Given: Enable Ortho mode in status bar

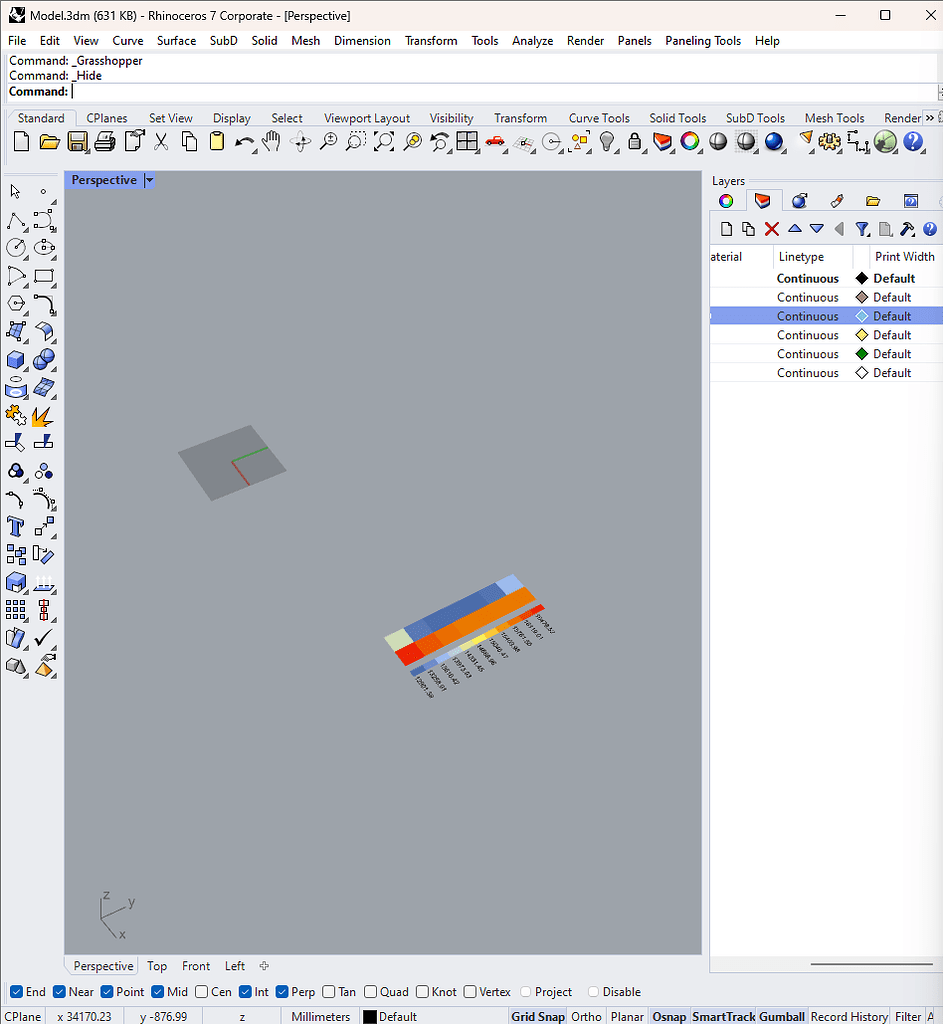Looking at the screenshot, I should pos(587,1016).
